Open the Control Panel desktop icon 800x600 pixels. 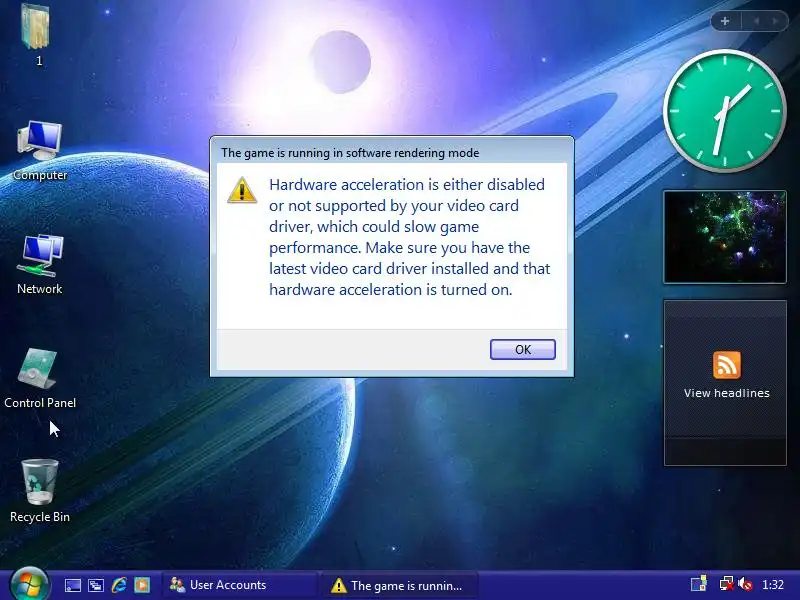pos(40,379)
